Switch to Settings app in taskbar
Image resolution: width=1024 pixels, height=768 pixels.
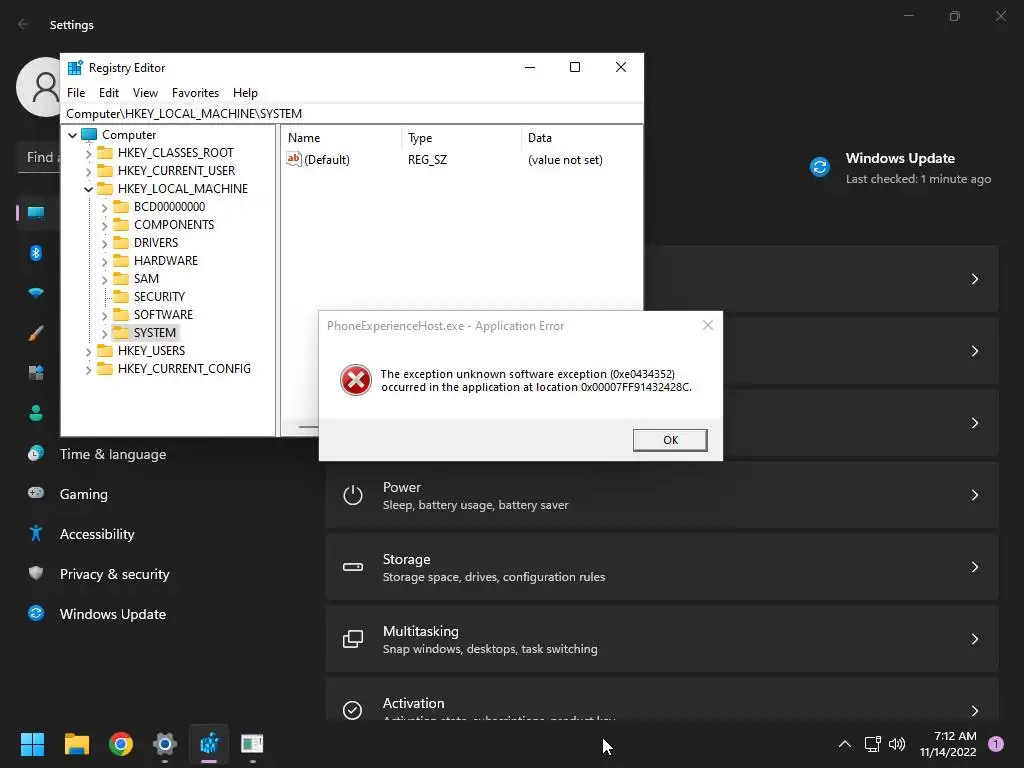[165, 744]
